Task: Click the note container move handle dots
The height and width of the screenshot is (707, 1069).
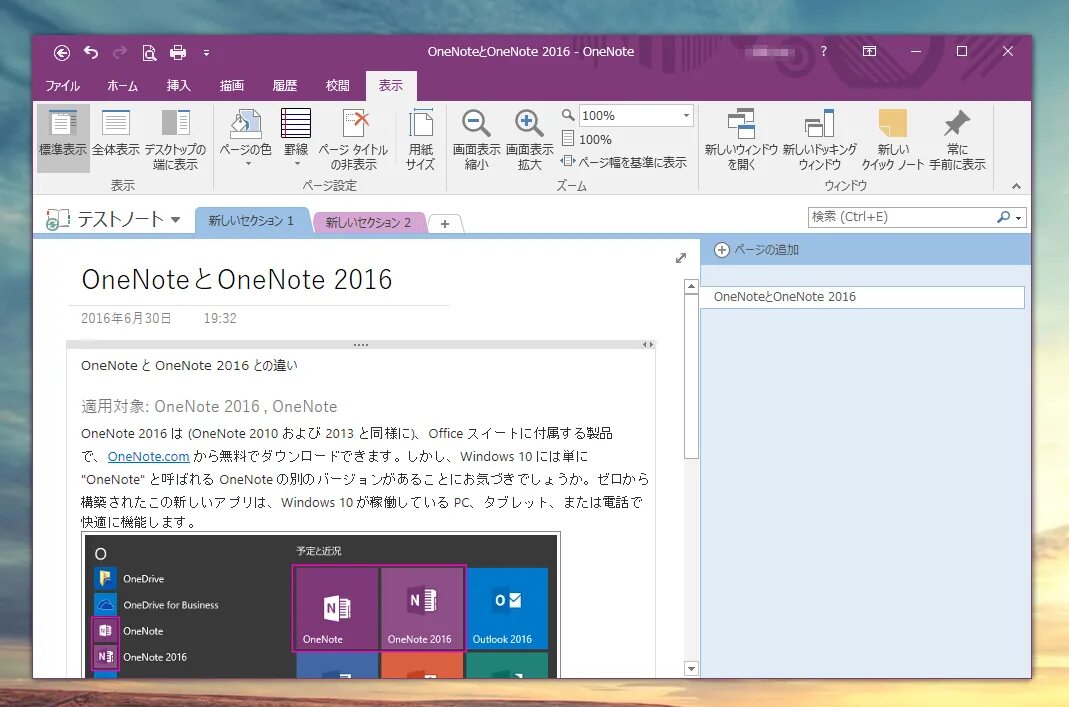Action: tap(361, 345)
